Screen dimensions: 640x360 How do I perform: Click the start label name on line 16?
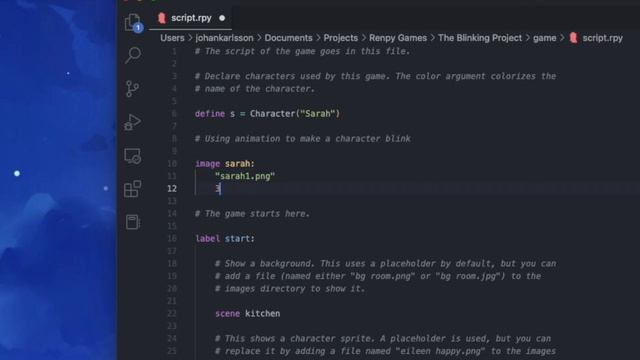(x=238, y=238)
